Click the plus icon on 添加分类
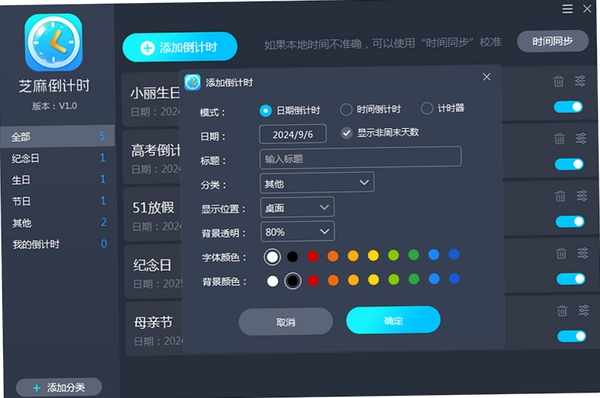Viewport: 600px width, 398px height. tap(36, 388)
